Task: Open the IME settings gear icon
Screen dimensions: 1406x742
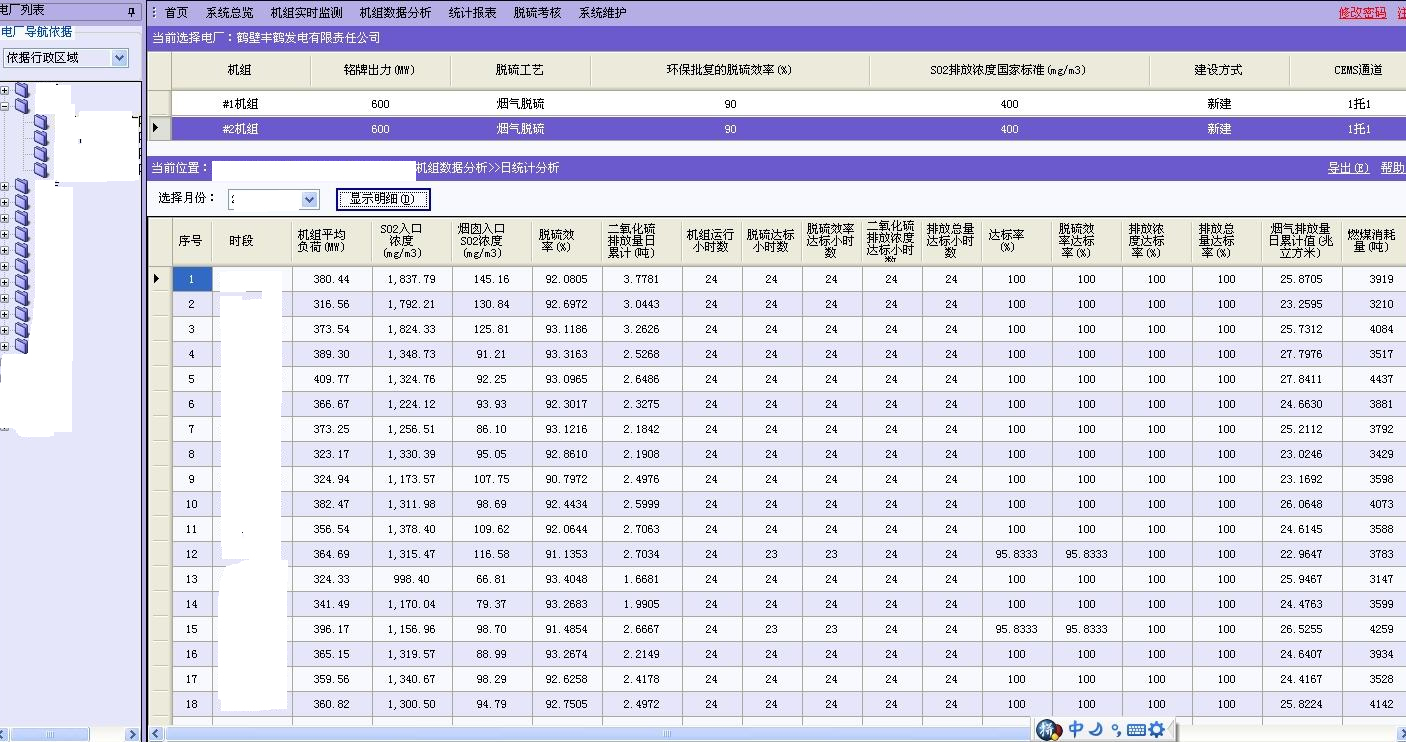Action: pyautogui.click(x=1156, y=729)
